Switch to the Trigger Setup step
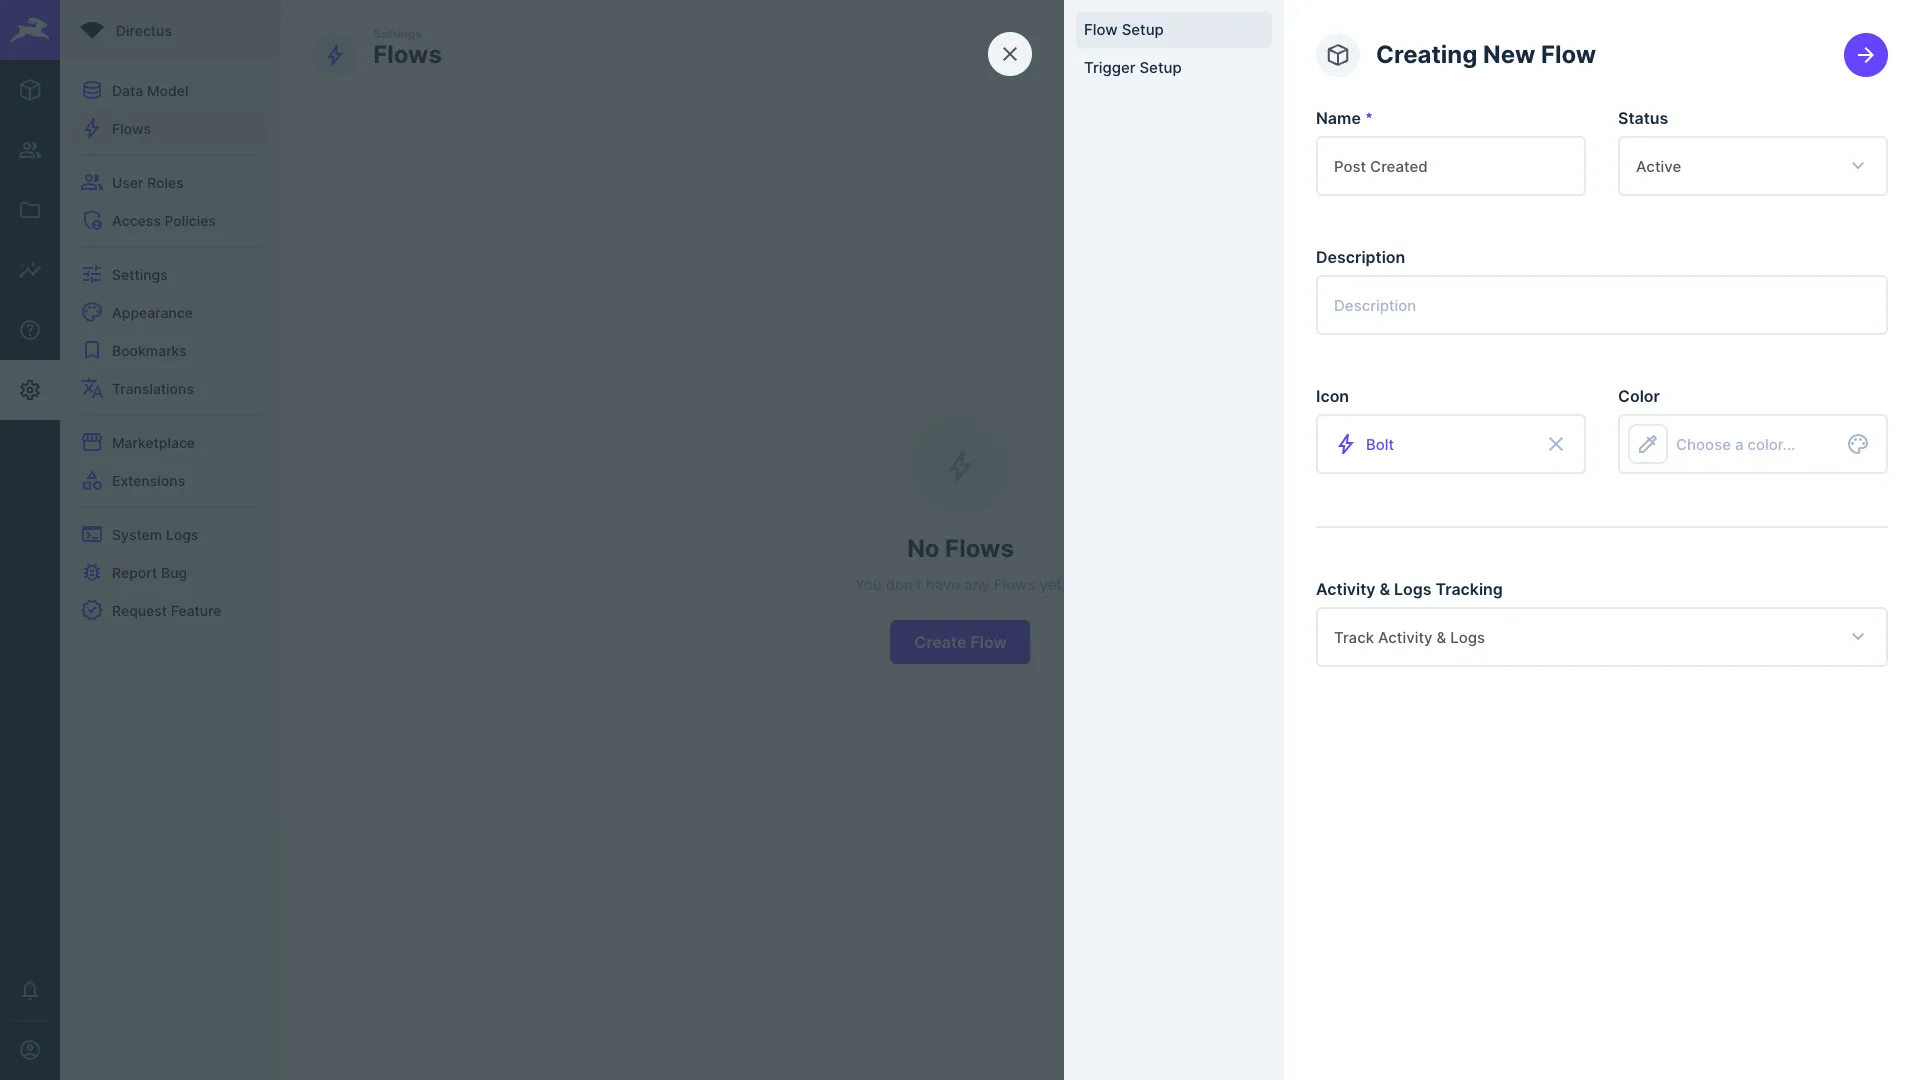Viewport: 1920px width, 1080px height. pyautogui.click(x=1132, y=68)
